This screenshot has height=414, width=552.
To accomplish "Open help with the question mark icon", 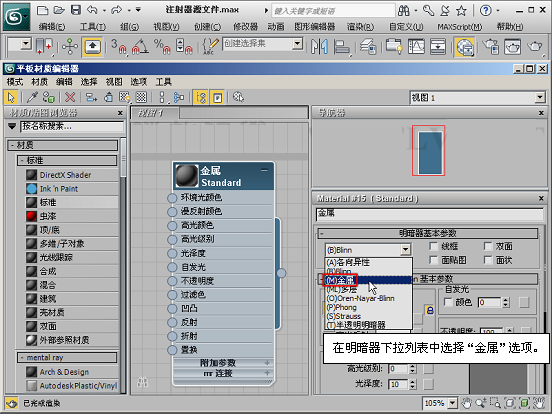I will coord(485,11).
